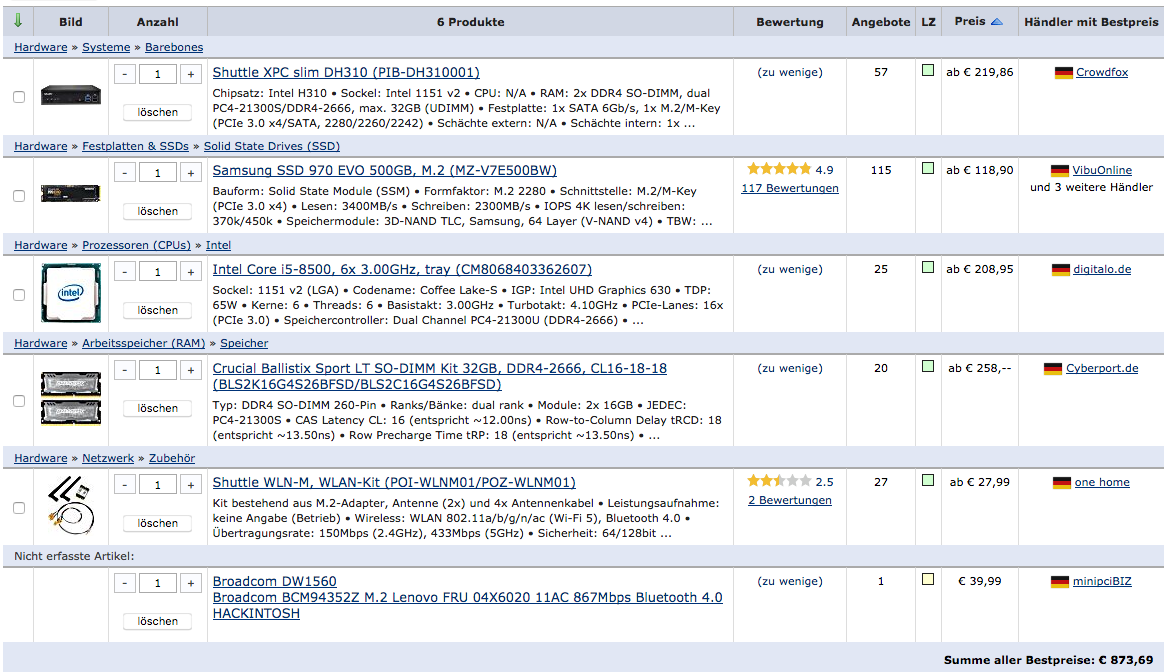Increase quantity of Intel Core i5-8500
The height and width of the screenshot is (672, 1169).
[191, 271]
